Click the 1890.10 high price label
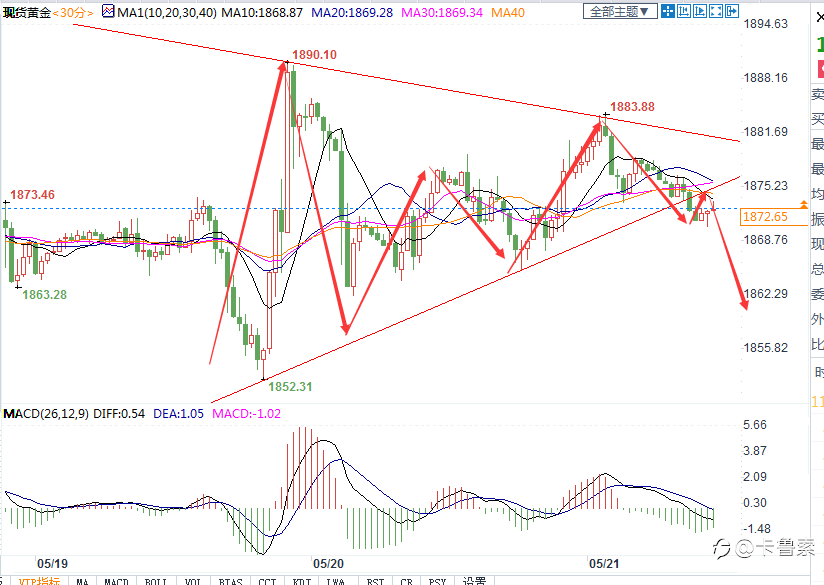Image resolution: width=824 pixels, height=585 pixels. (x=314, y=55)
